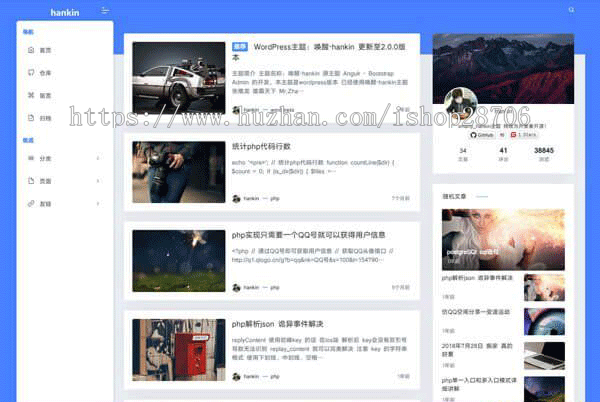The width and height of the screenshot is (600, 402).
Task: Expand the categories item chevron in the sidebar
Action: [98, 158]
